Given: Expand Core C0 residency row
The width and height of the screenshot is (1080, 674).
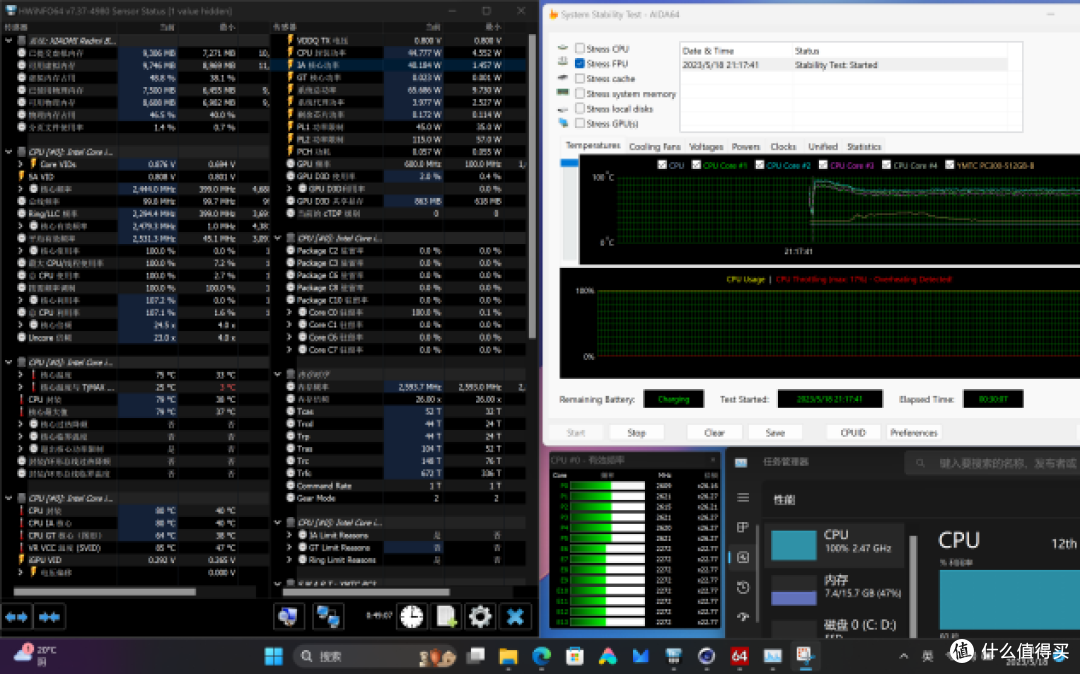Looking at the screenshot, I should click(290, 313).
